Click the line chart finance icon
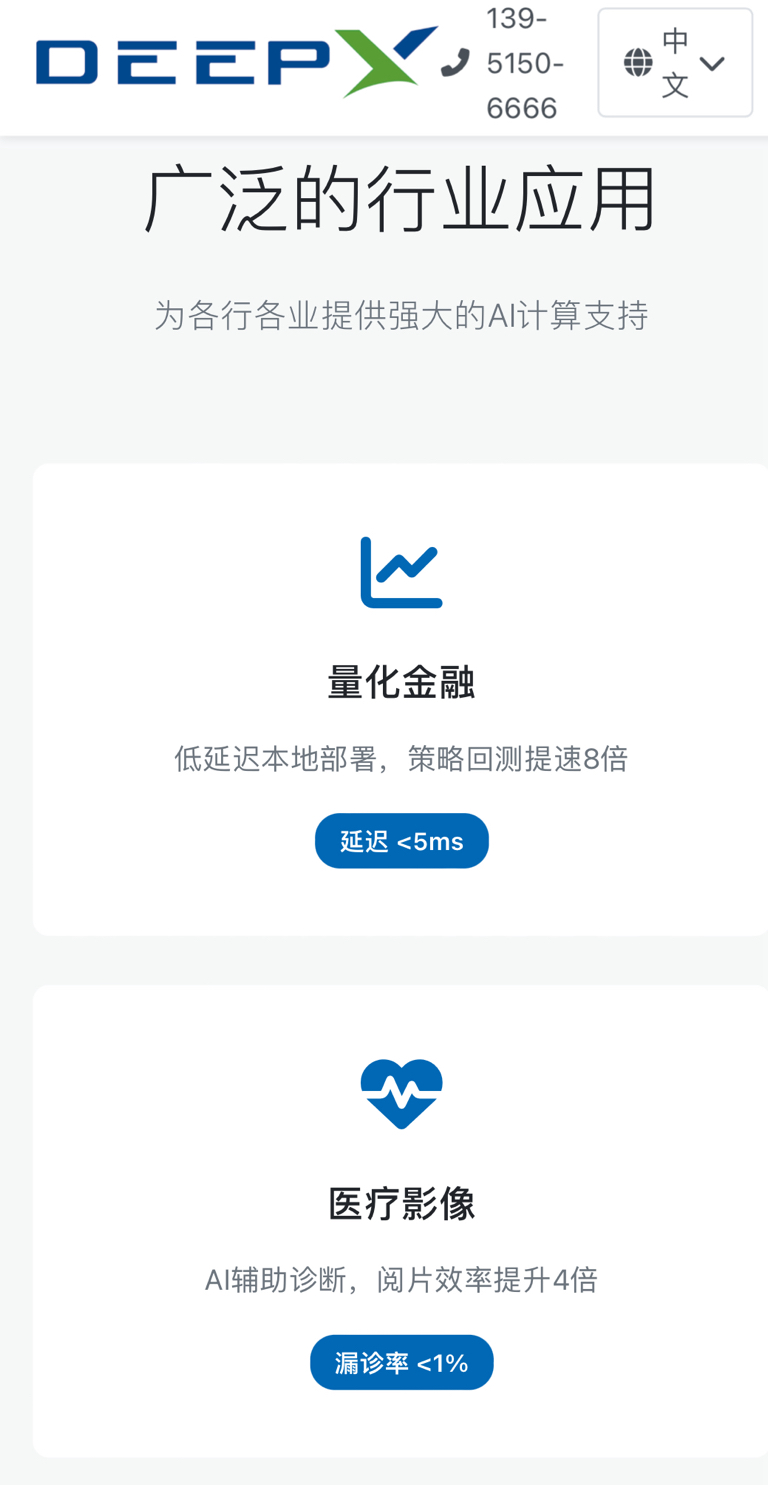 tap(401, 572)
